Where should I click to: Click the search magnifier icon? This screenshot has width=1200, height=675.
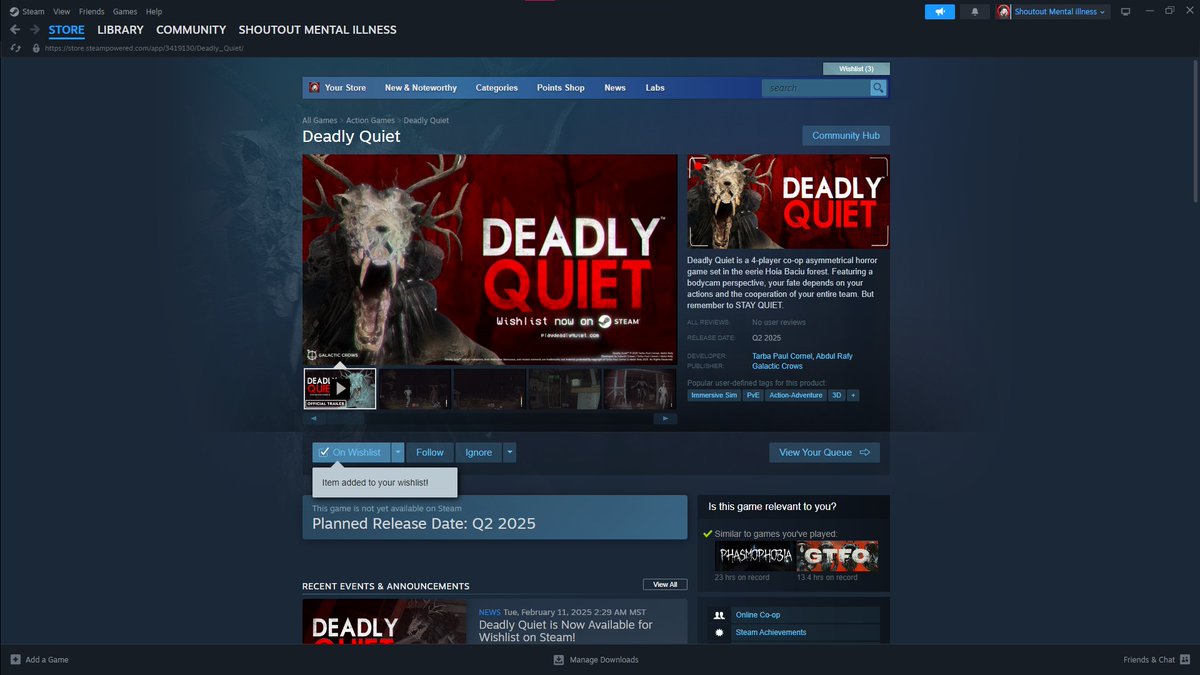tap(878, 88)
